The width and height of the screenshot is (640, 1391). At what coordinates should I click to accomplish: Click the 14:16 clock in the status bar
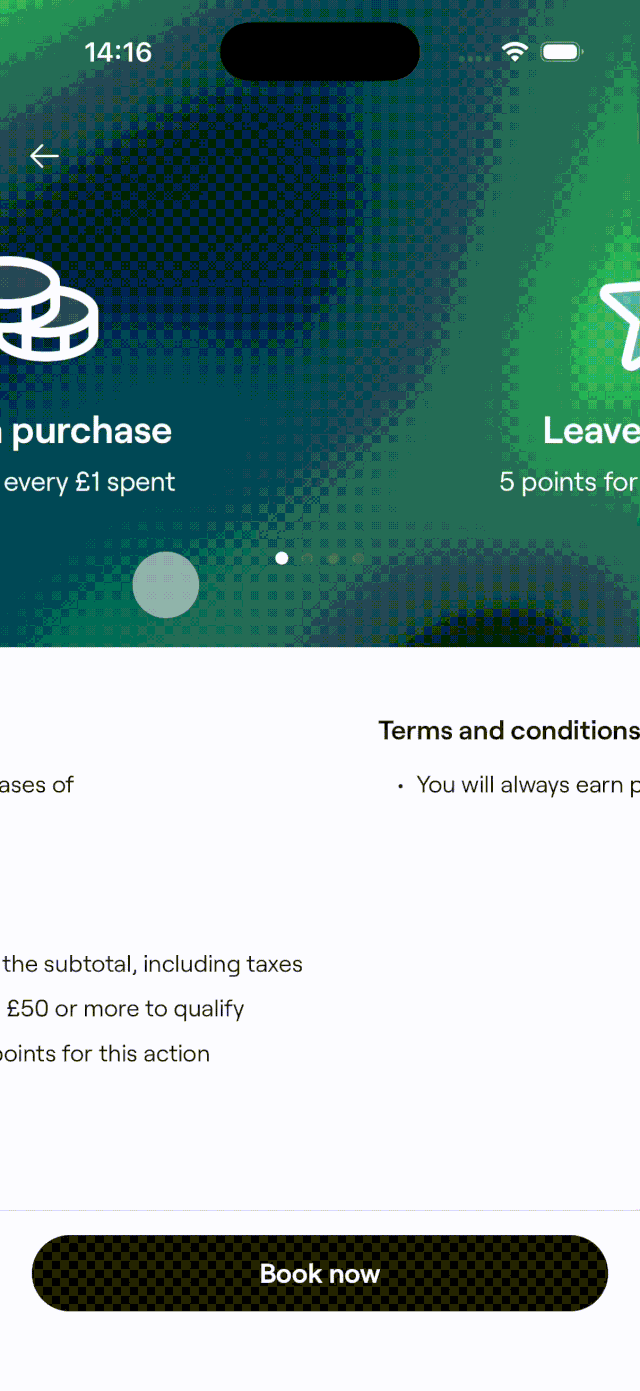(x=118, y=53)
